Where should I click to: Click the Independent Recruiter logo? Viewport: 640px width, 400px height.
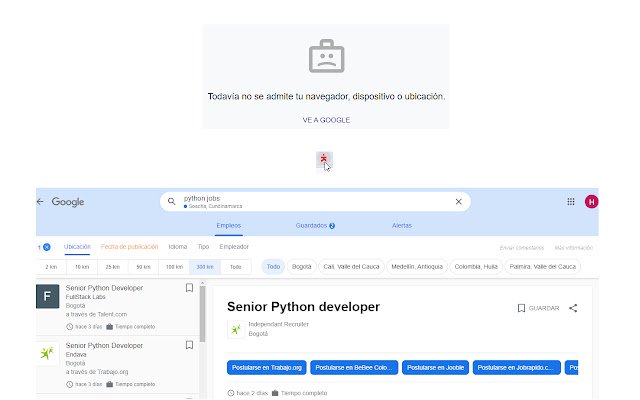click(236, 329)
